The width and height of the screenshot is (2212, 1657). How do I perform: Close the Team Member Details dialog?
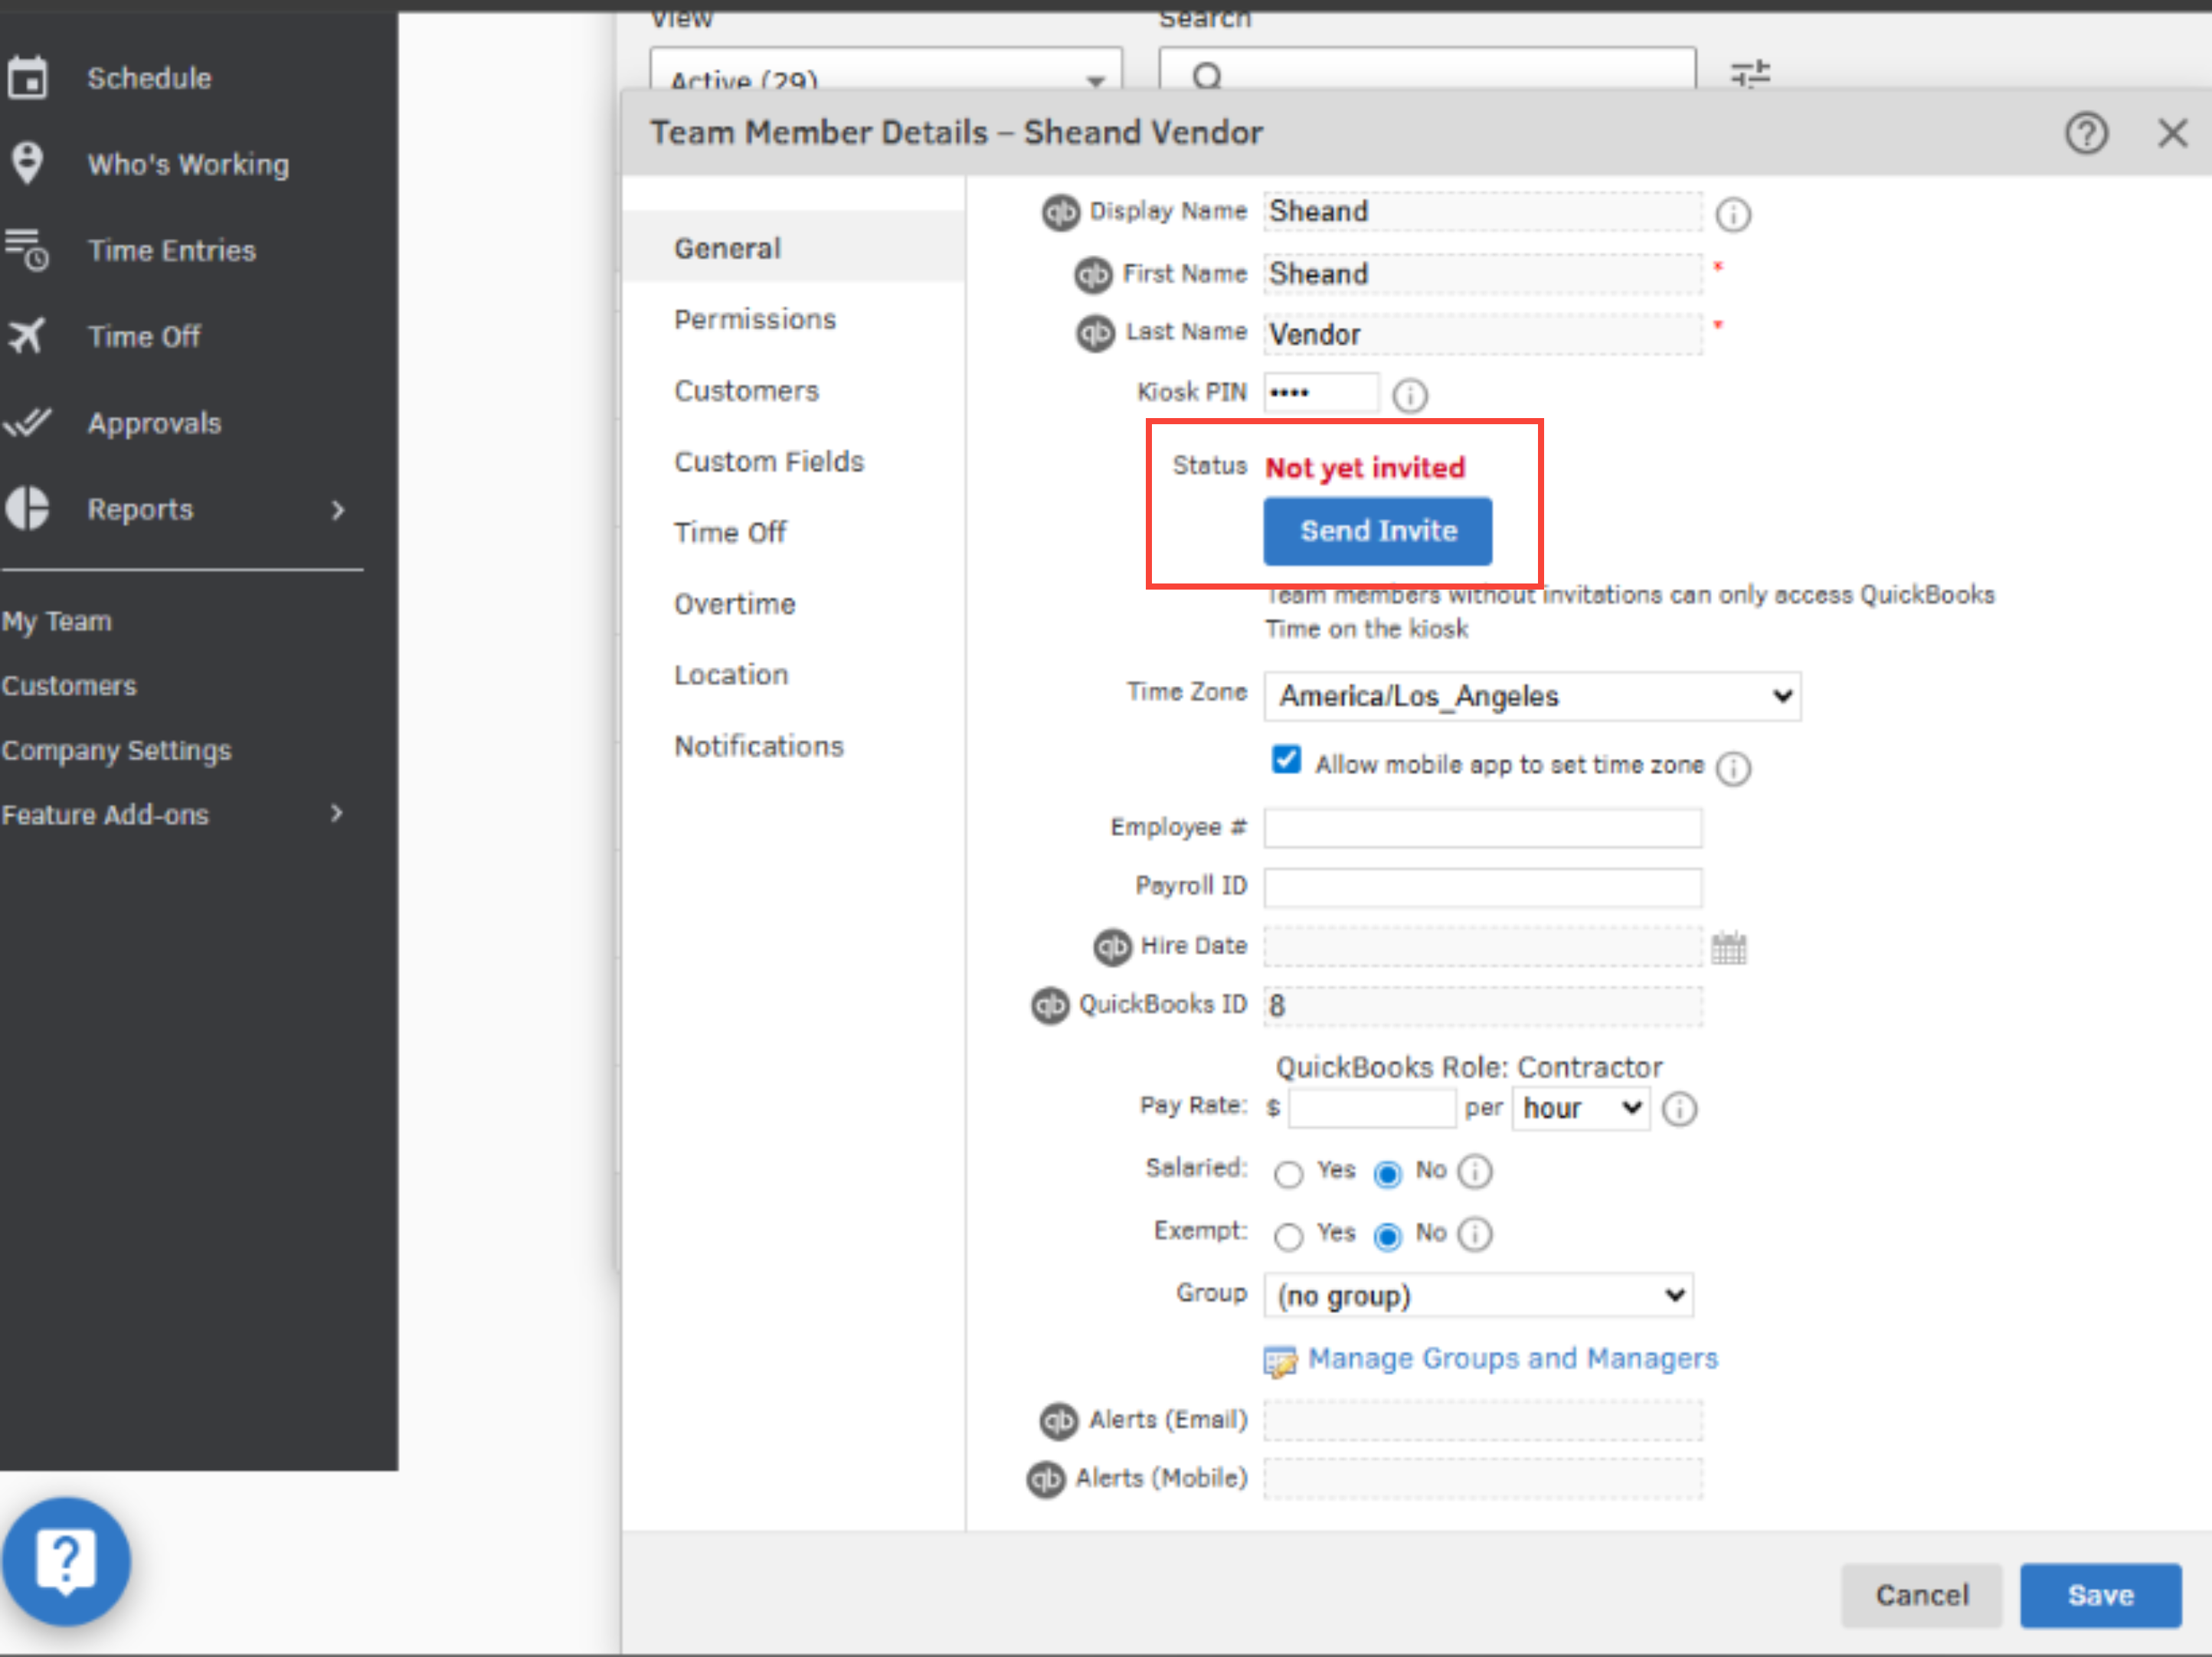point(2172,133)
